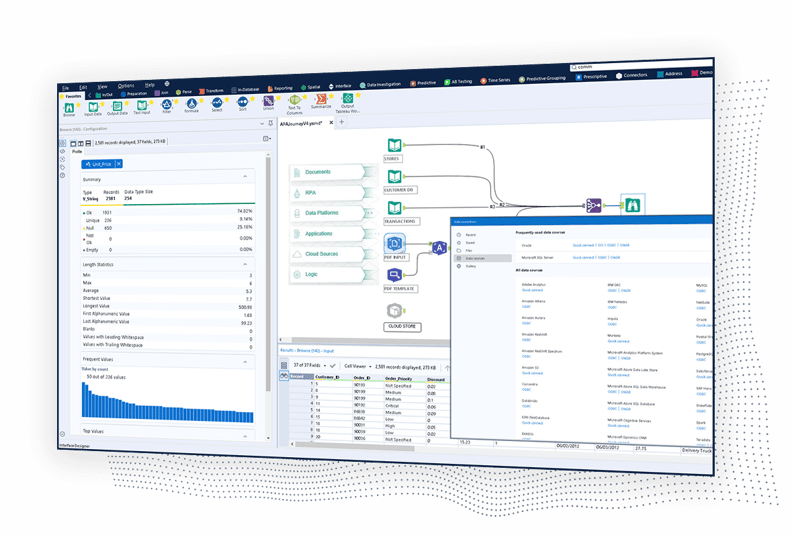Click the Results grid horizontal scrollbar
792x535 pixels.
(355, 446)
